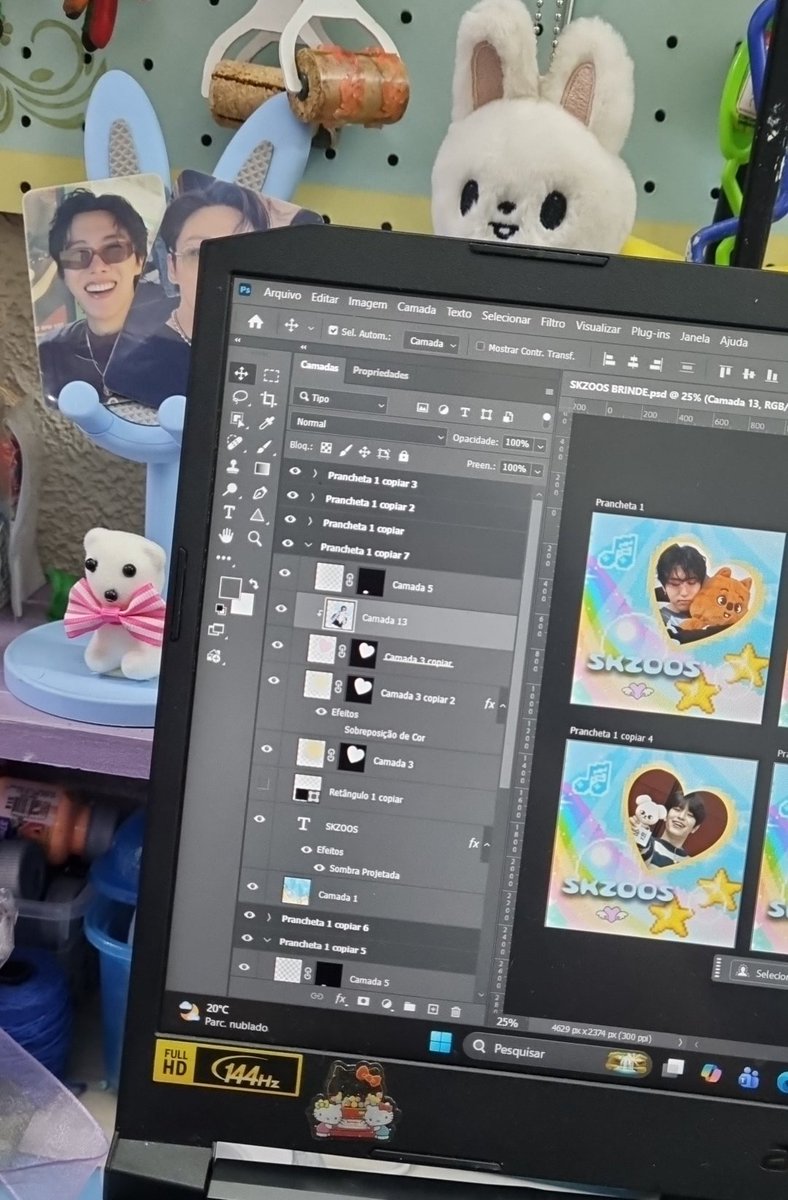The height and width of the screenshot is (1200, 788).
Task: Select the Lasso tool
Action: click(x=240, y=397)
